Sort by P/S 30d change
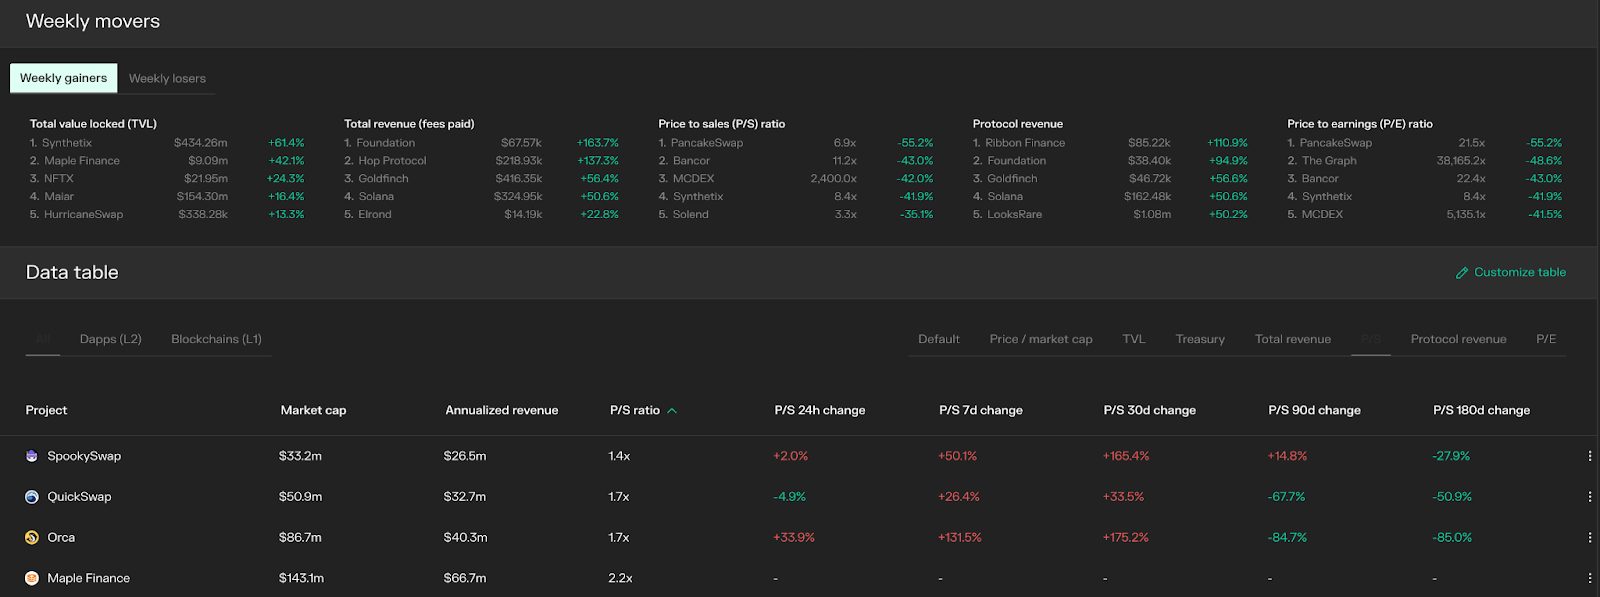The width and height of the screenshot is (1600, 597). (1150, 410)
